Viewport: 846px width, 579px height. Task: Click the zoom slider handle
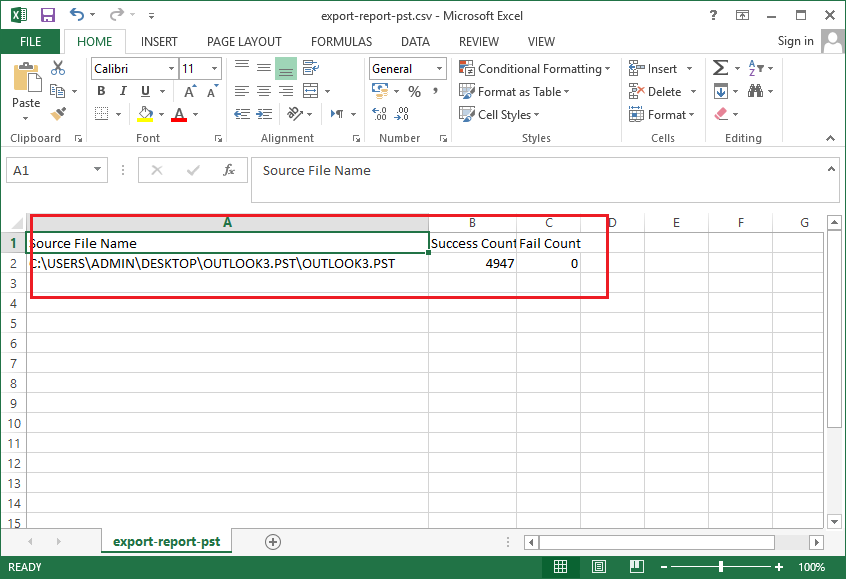(x=721, y=567)
